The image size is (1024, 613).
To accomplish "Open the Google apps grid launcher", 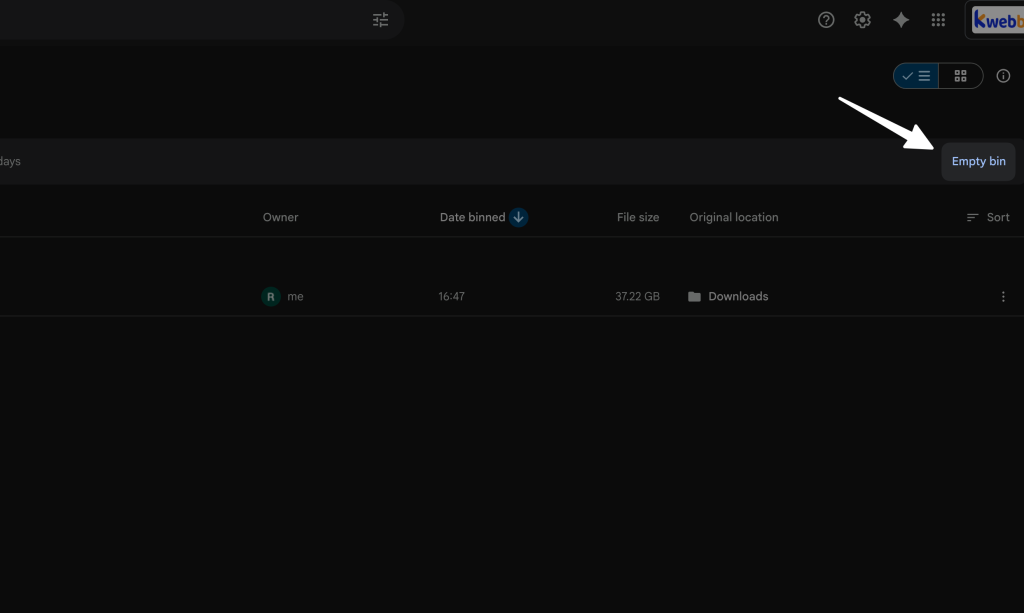I will pyautogui.click(x=938, y=19).
